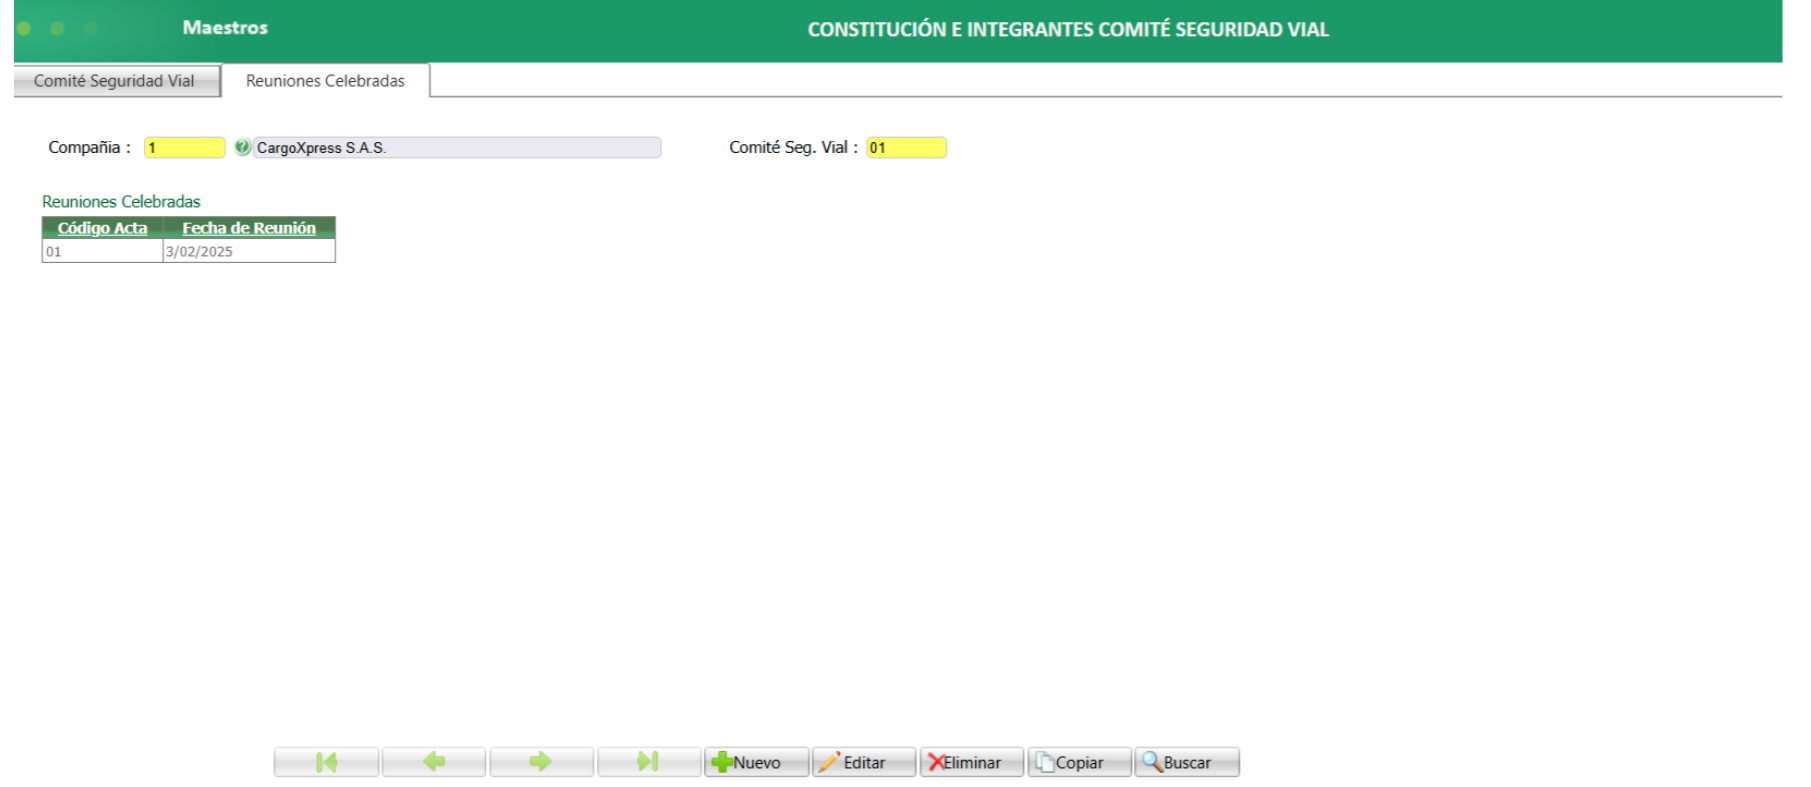Go to the next record arrow

pyautogui.click(x=541, y=762)
